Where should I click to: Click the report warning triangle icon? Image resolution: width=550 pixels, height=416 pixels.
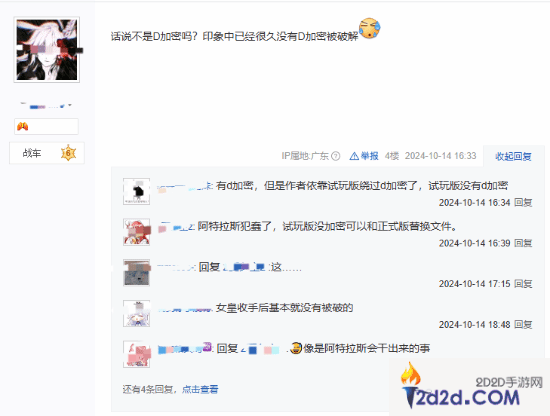tap(354, 156)
